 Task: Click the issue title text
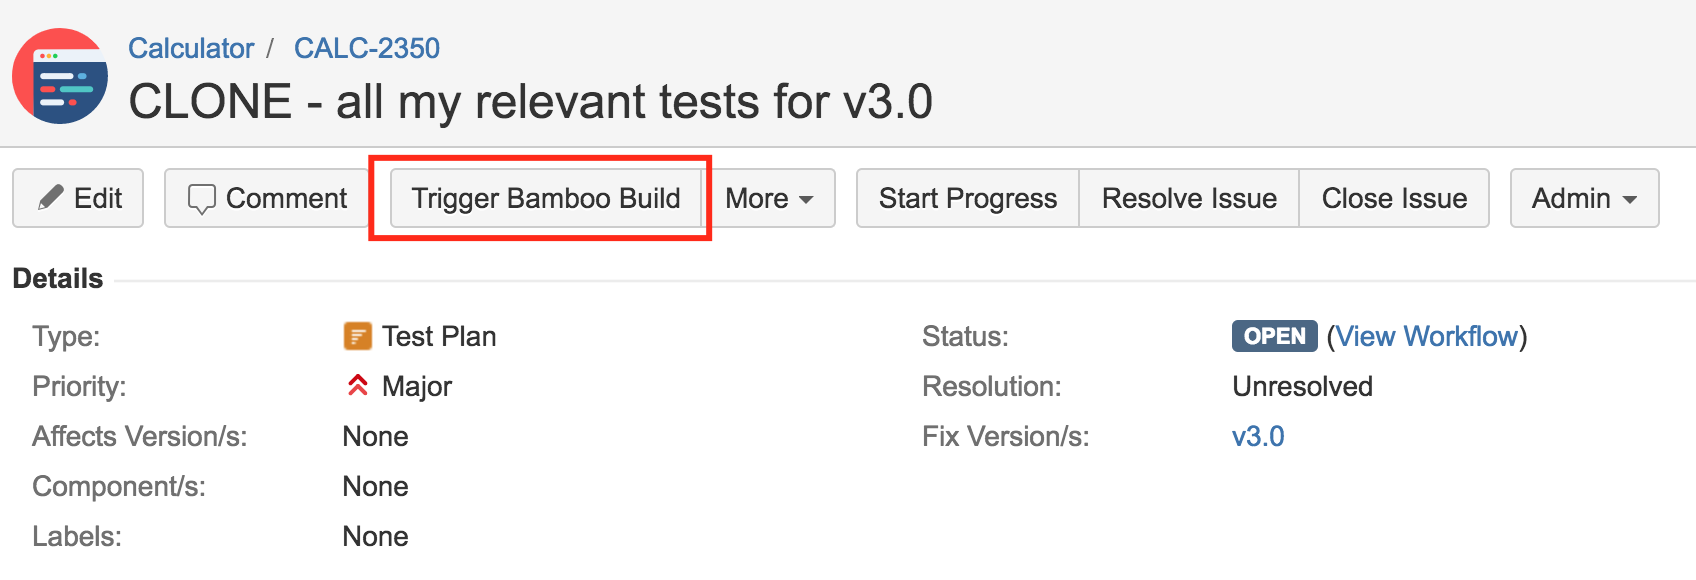(x=531, y=102)
